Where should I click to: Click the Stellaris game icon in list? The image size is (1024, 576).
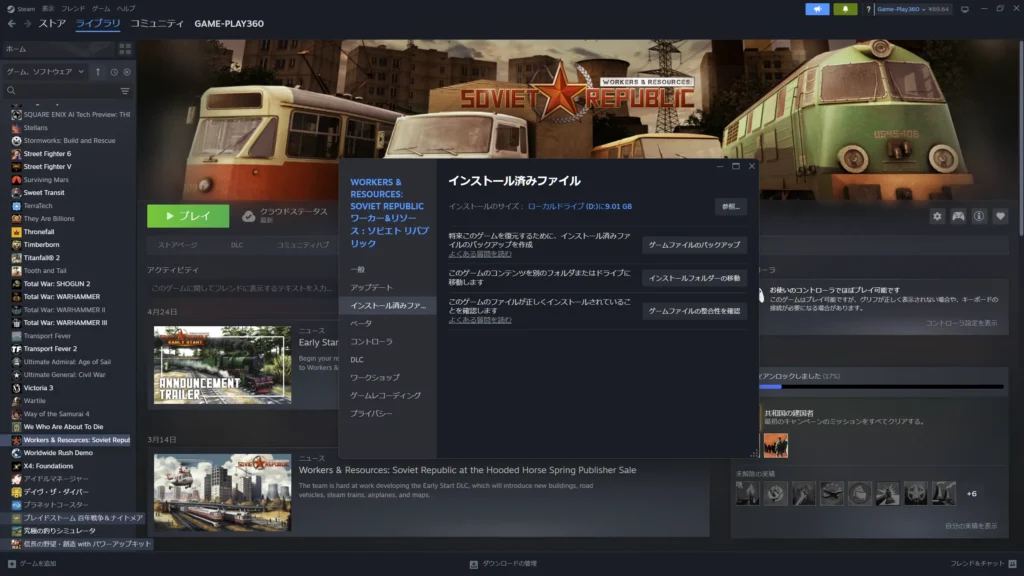click(x=16, y=128)
